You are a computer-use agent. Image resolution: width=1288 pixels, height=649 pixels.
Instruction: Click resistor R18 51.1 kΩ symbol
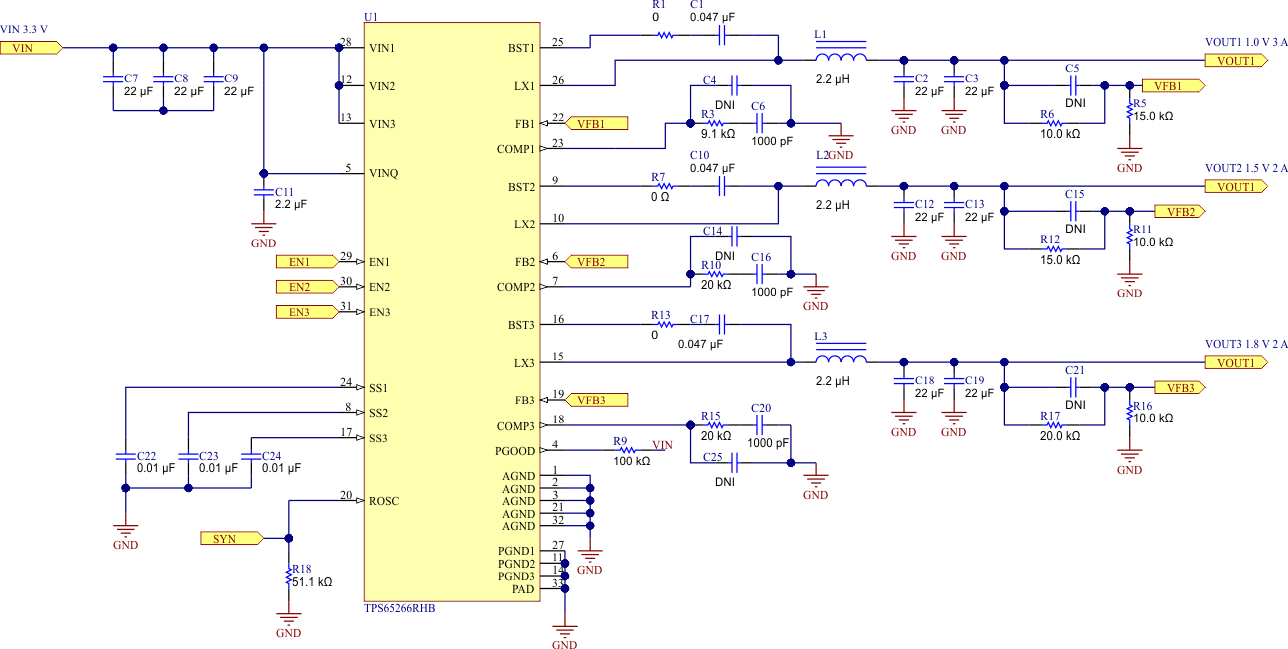(x=289, y=576)
